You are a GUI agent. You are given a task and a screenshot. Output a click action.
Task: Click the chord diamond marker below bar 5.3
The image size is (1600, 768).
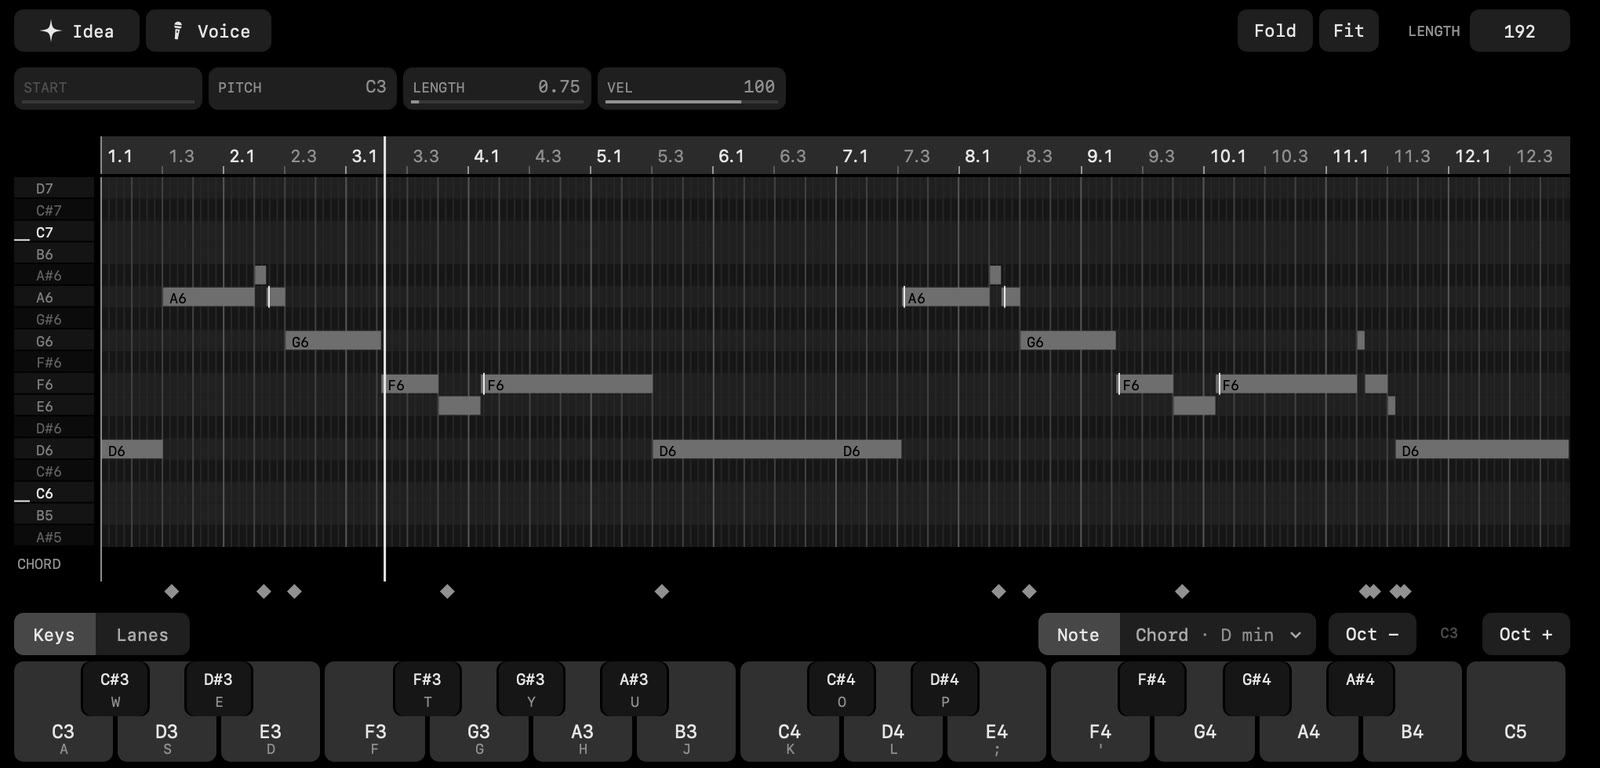[661, 592]
